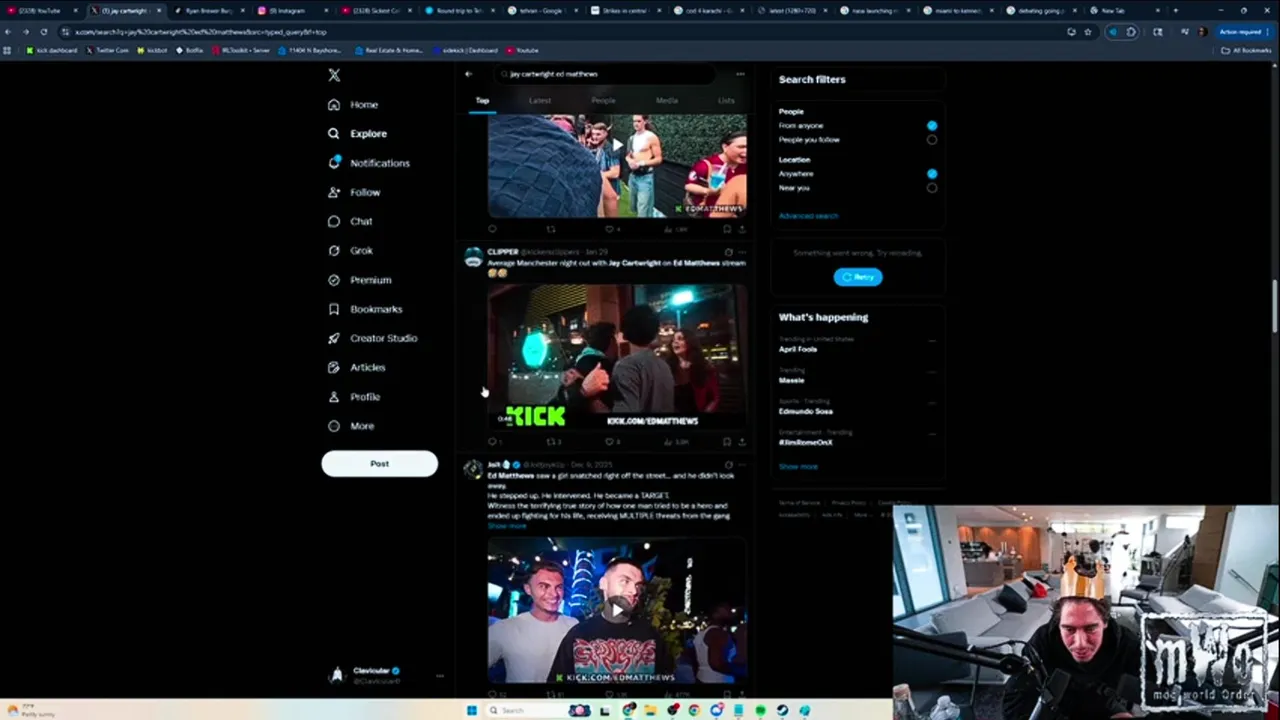Switch to the Media search tab

pos(667,101)
